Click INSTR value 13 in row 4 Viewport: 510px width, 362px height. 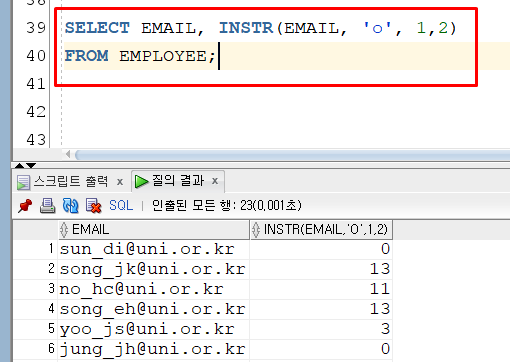pyautogui.click(x=321, y=309)
